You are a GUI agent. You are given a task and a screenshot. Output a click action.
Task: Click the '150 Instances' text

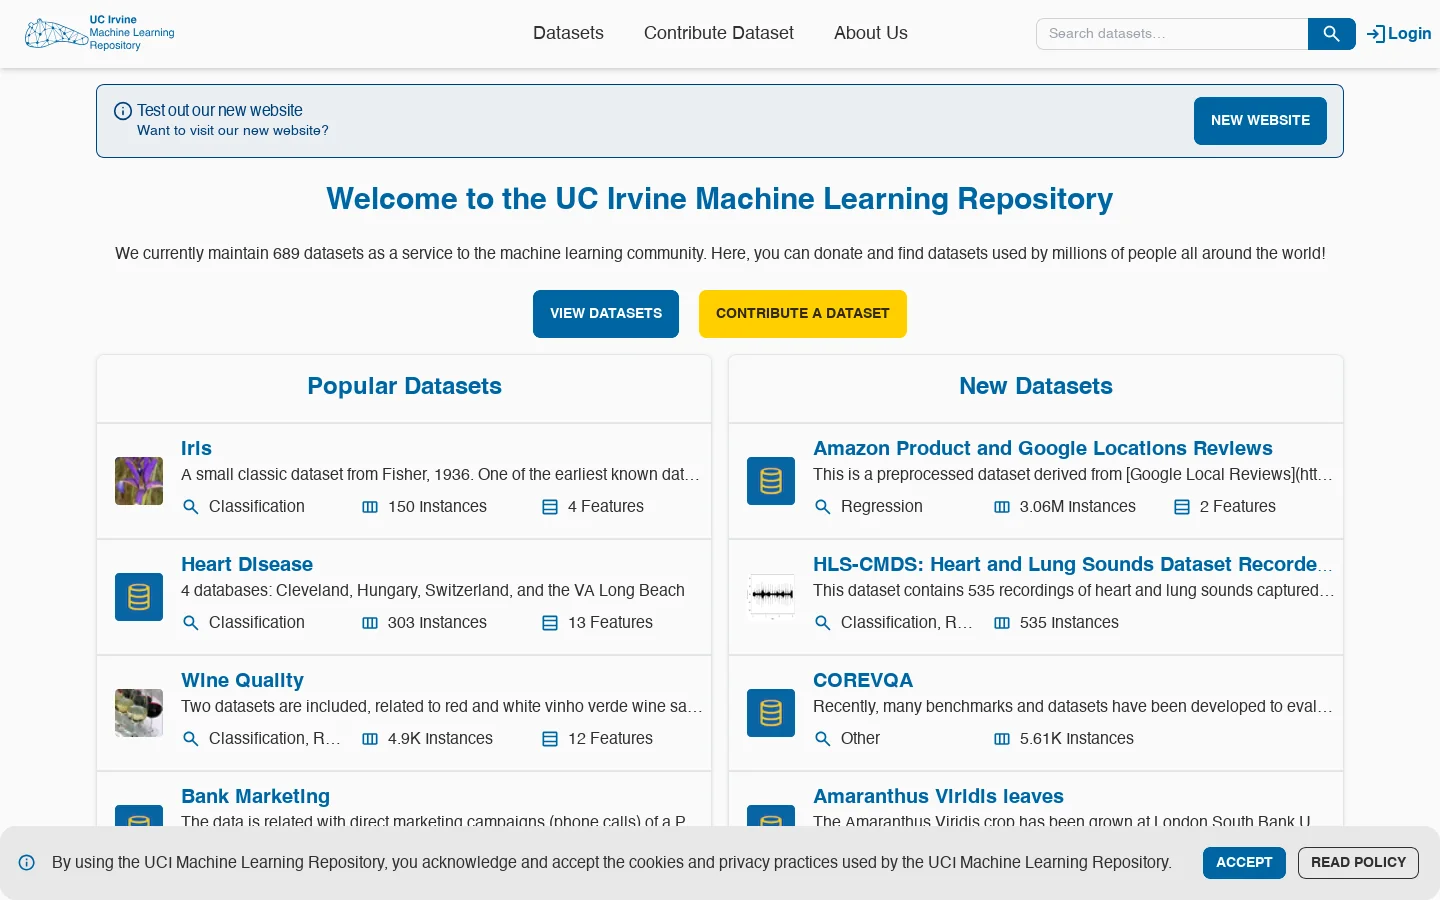(x=437, y=507)
